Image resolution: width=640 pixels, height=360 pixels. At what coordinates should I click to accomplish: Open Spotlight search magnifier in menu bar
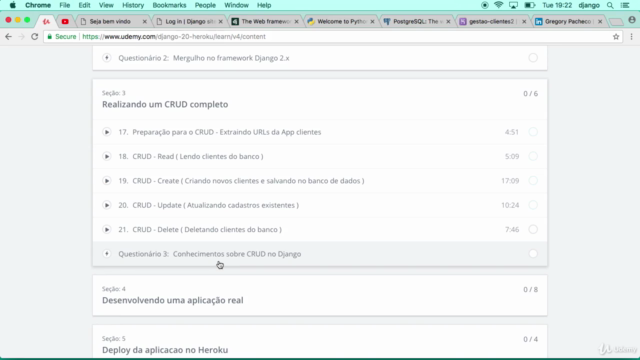tap(610, 5)
